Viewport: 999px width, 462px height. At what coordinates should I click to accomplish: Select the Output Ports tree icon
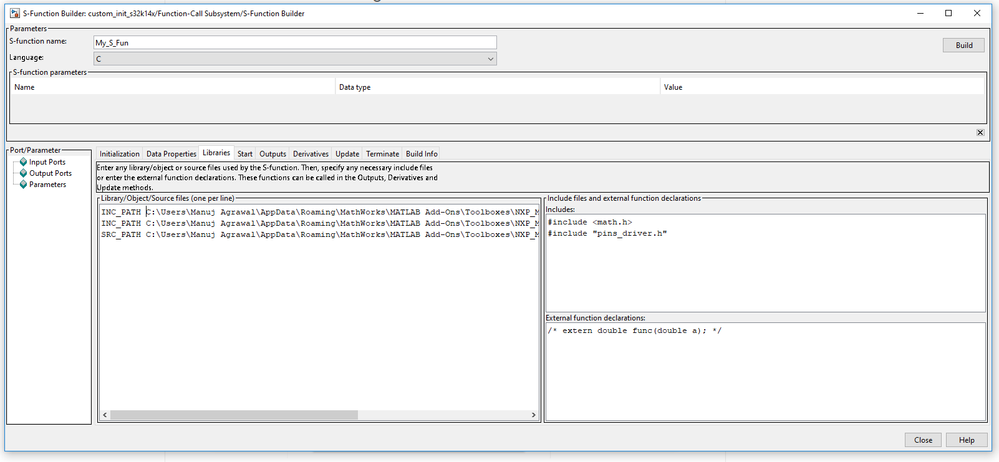coord(24,173)
